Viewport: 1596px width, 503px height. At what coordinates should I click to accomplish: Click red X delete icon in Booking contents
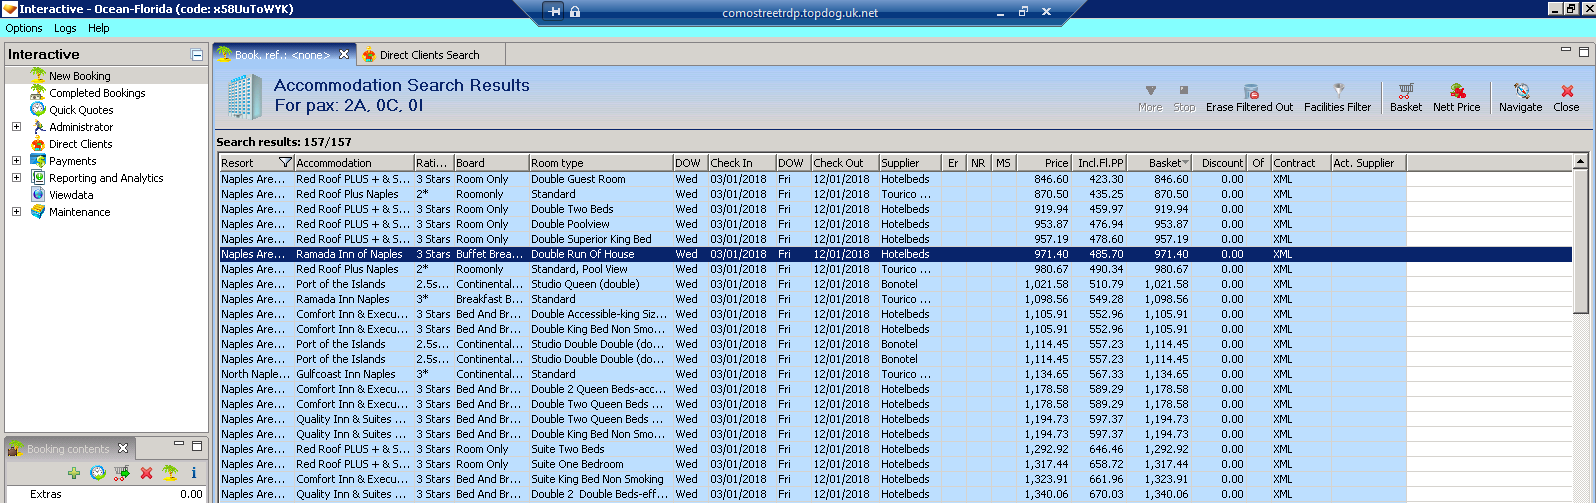[146, 473]
